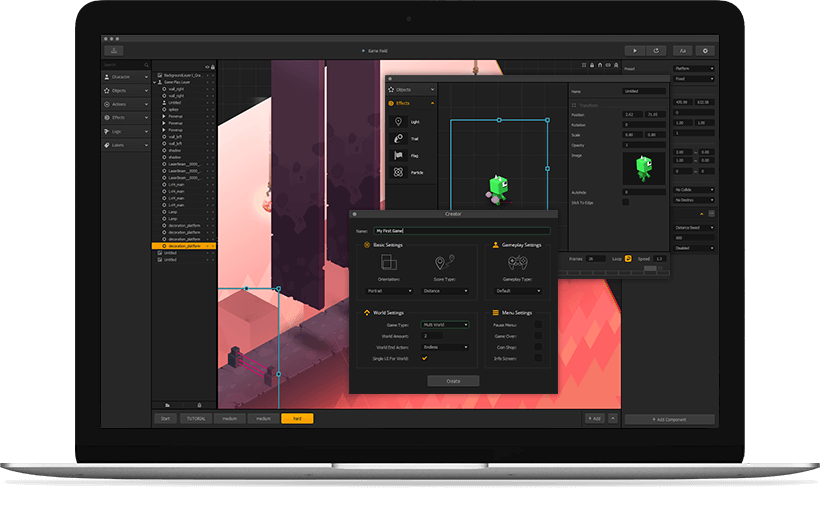Click the Create button in Creator dialog
Viewport: 820px width, 529px height.
tap(453, 381)
